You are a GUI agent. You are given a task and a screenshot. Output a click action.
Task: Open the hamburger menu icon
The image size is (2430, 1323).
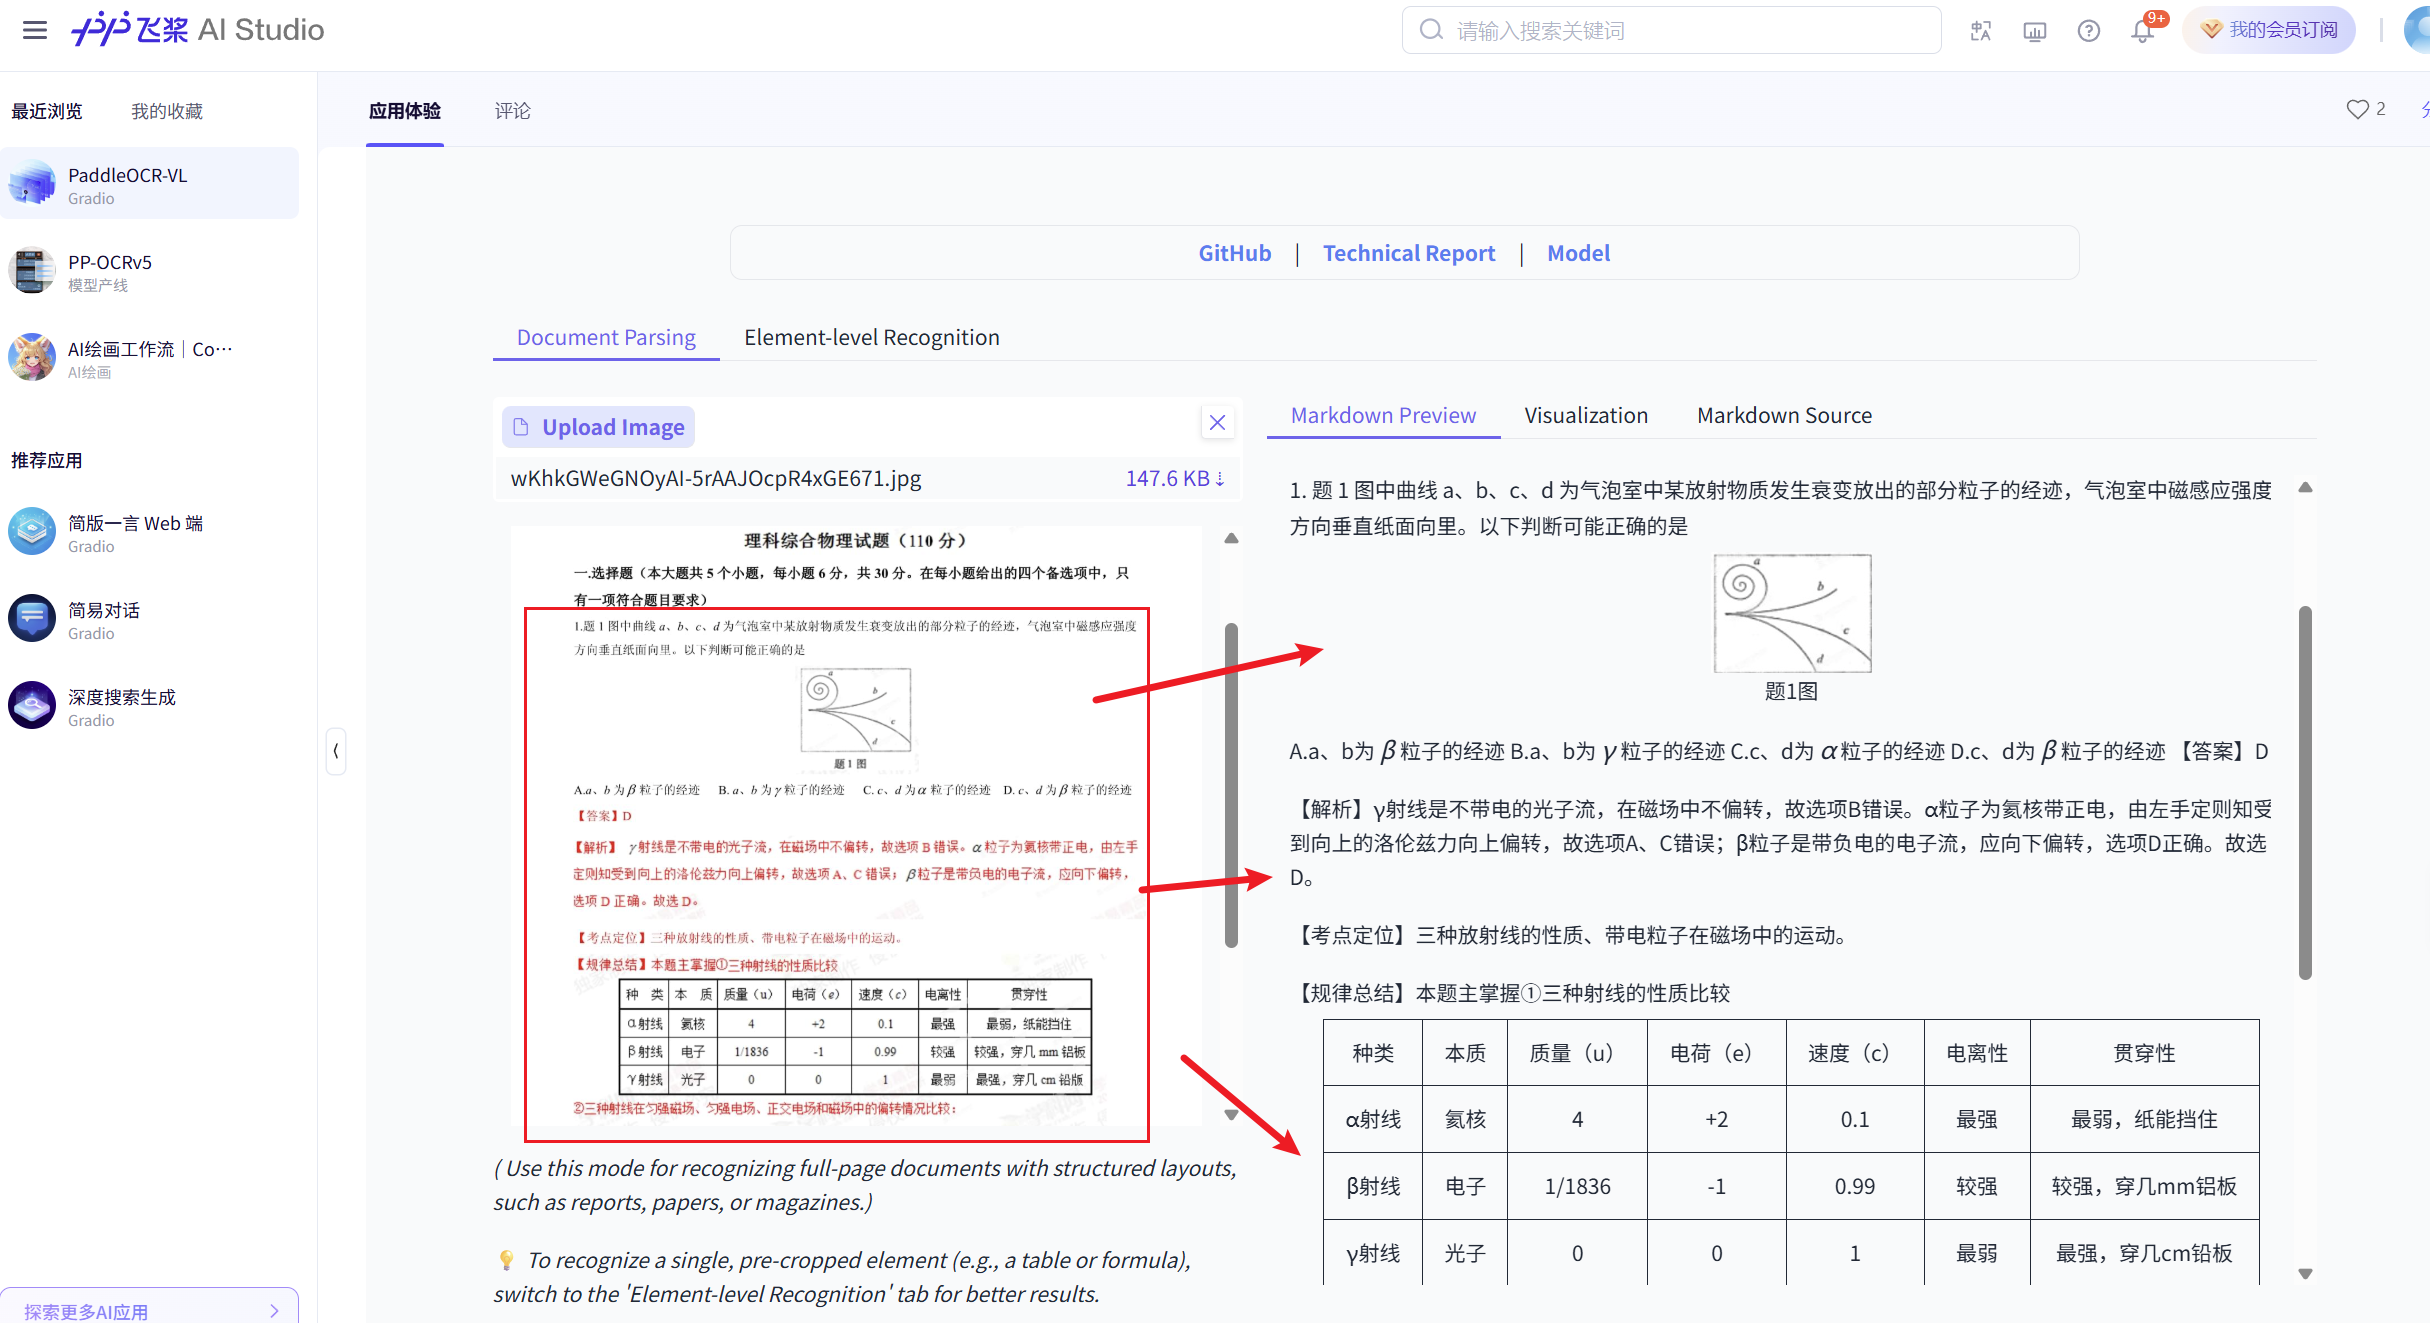[35, 30]
